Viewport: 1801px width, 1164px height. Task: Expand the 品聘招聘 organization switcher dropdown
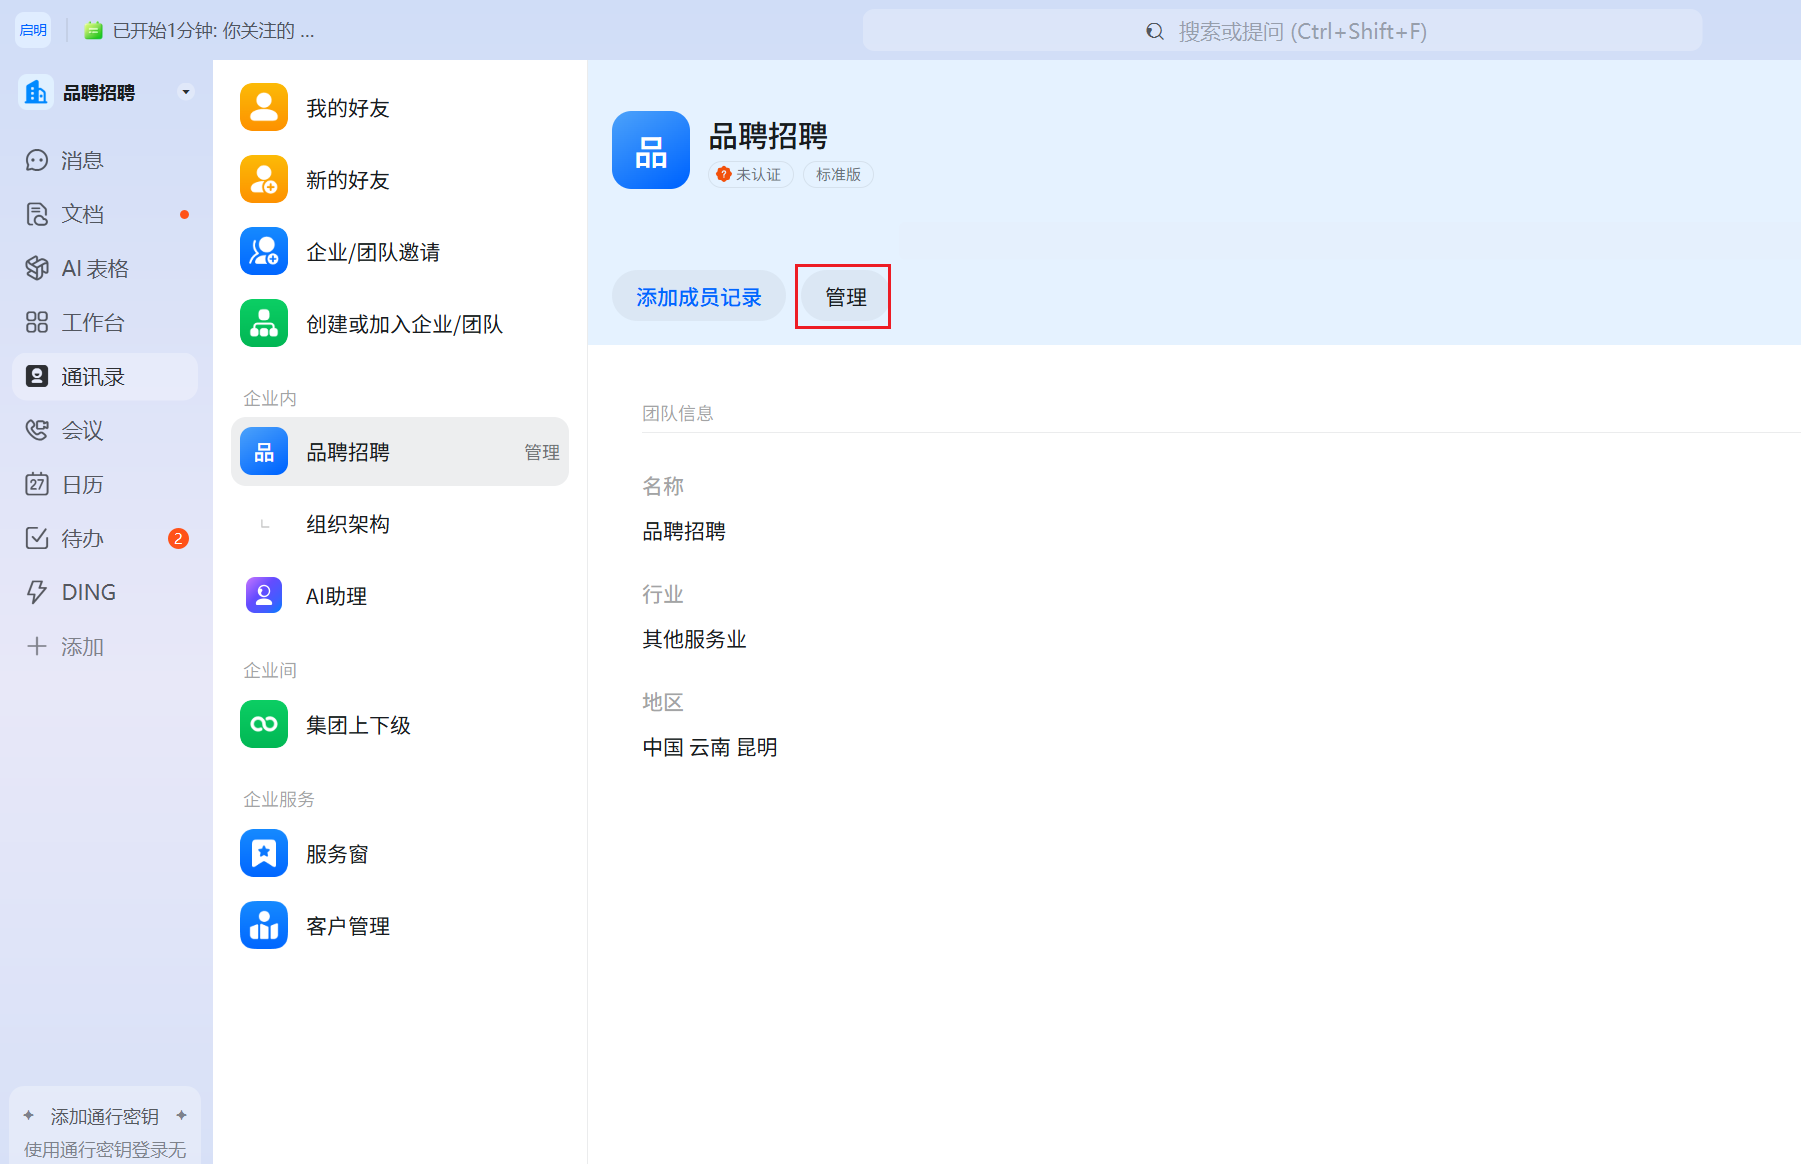185,92
